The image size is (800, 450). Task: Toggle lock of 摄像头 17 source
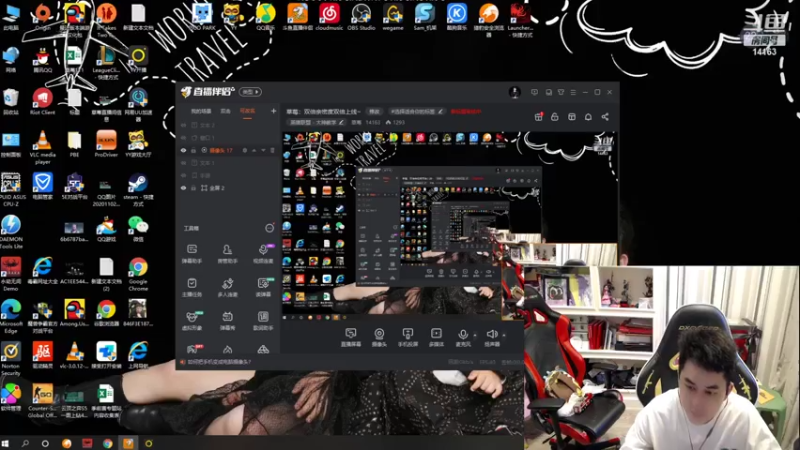193,151
